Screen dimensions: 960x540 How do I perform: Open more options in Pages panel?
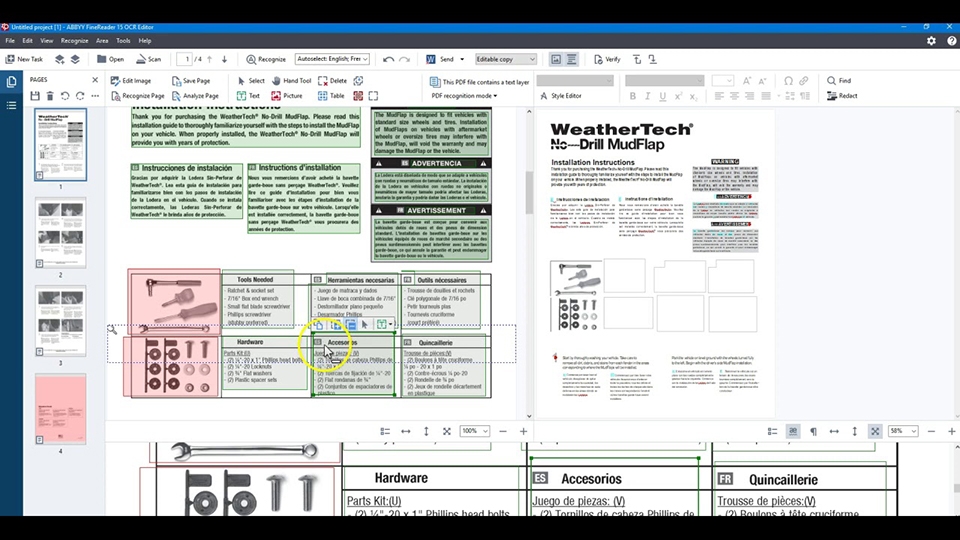pos(95,96)
